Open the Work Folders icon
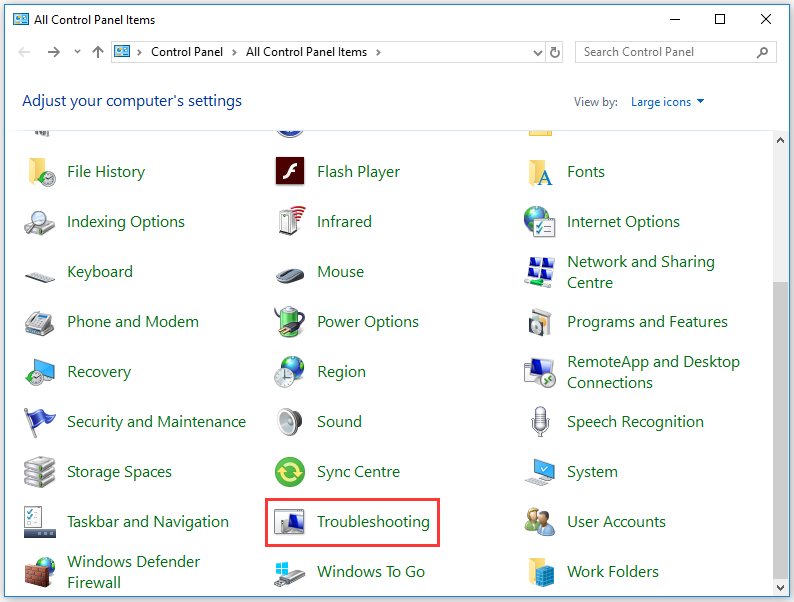794x602 pixels. [x=540, y=572]
